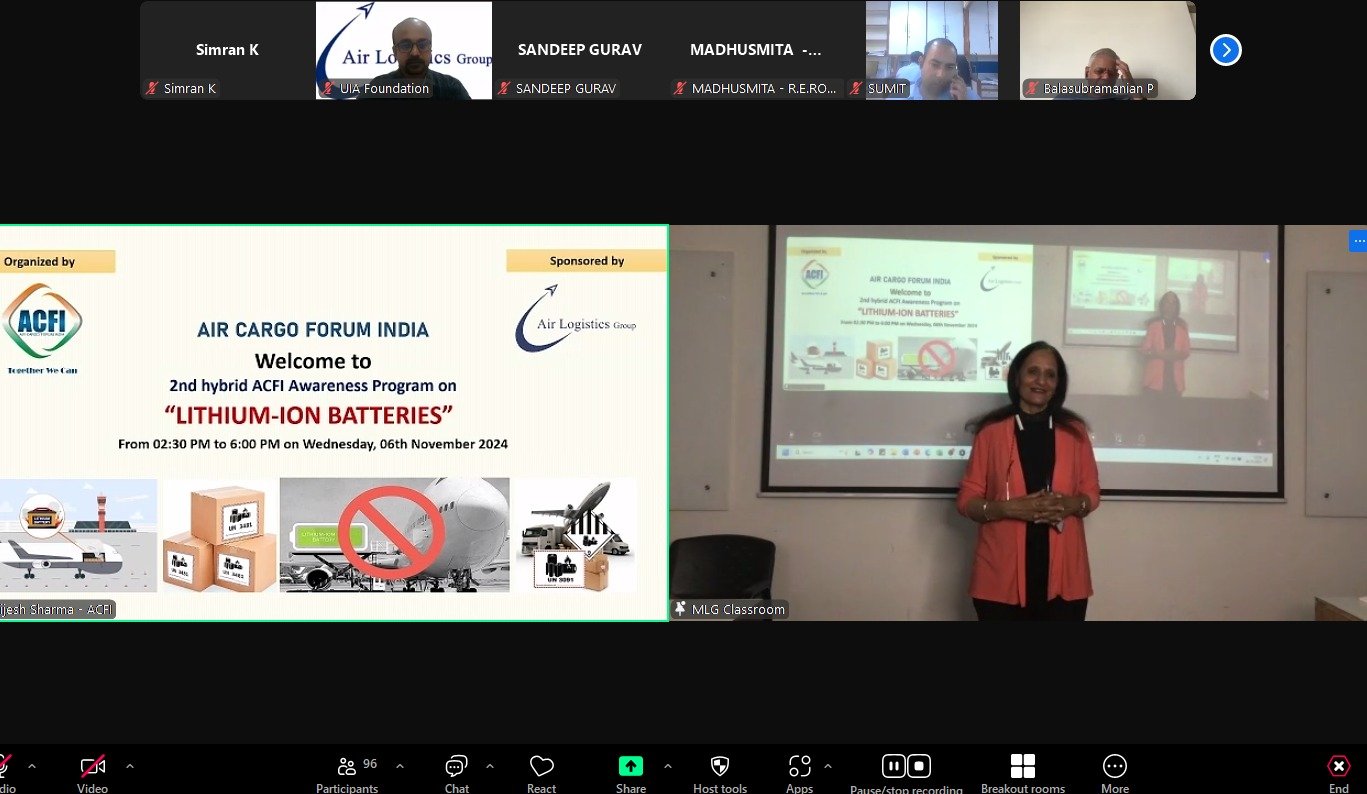Expand video options chevron

(129, 766)
